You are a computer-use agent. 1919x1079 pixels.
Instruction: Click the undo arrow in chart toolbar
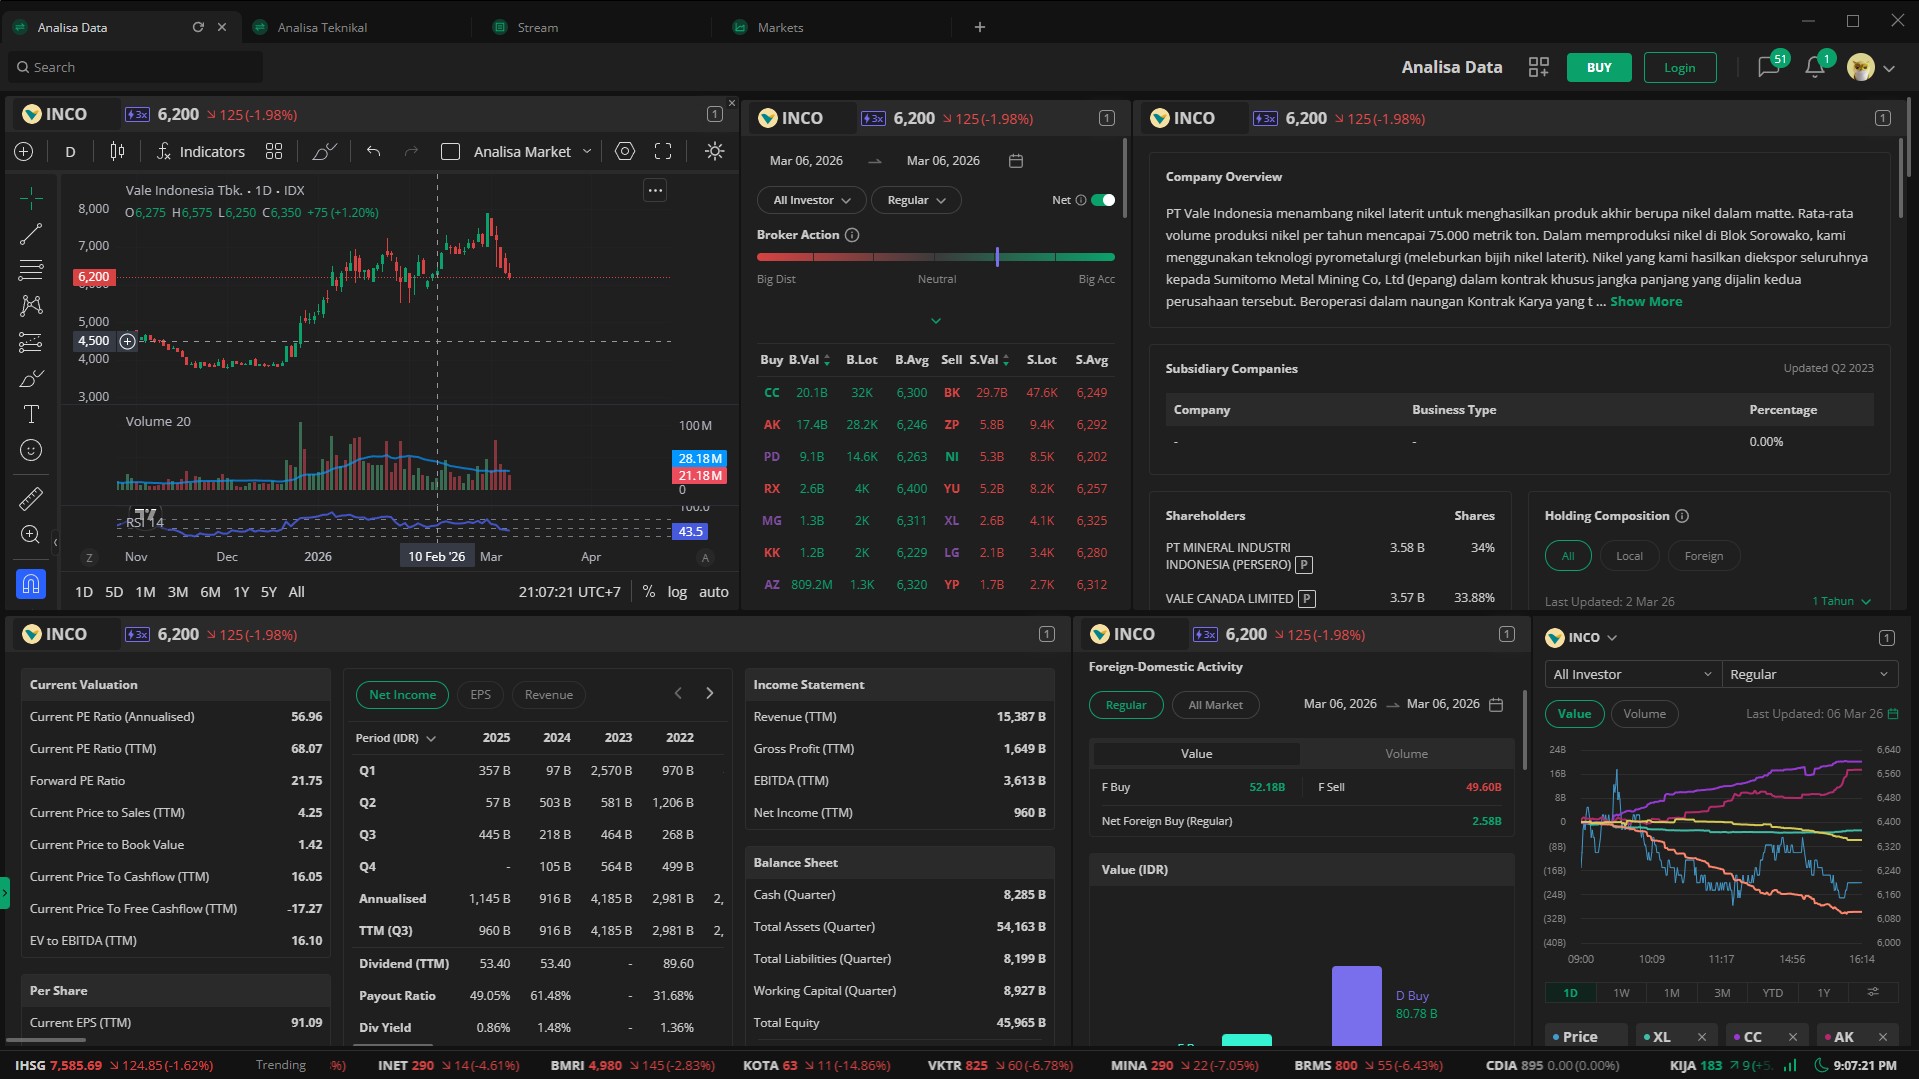[374, 152]
